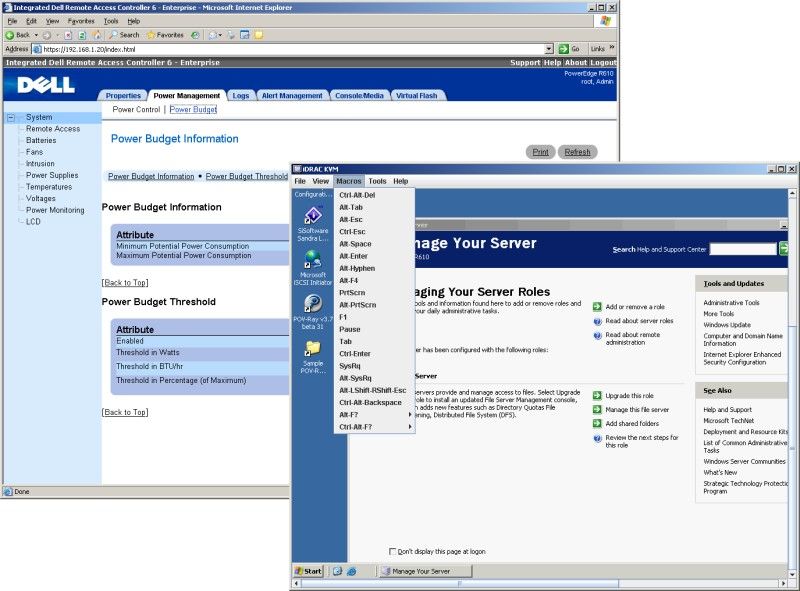Toggle Don't display this page at logon
Screen dimensions: 800x591
pyautogui.click(x=392, y=551)
